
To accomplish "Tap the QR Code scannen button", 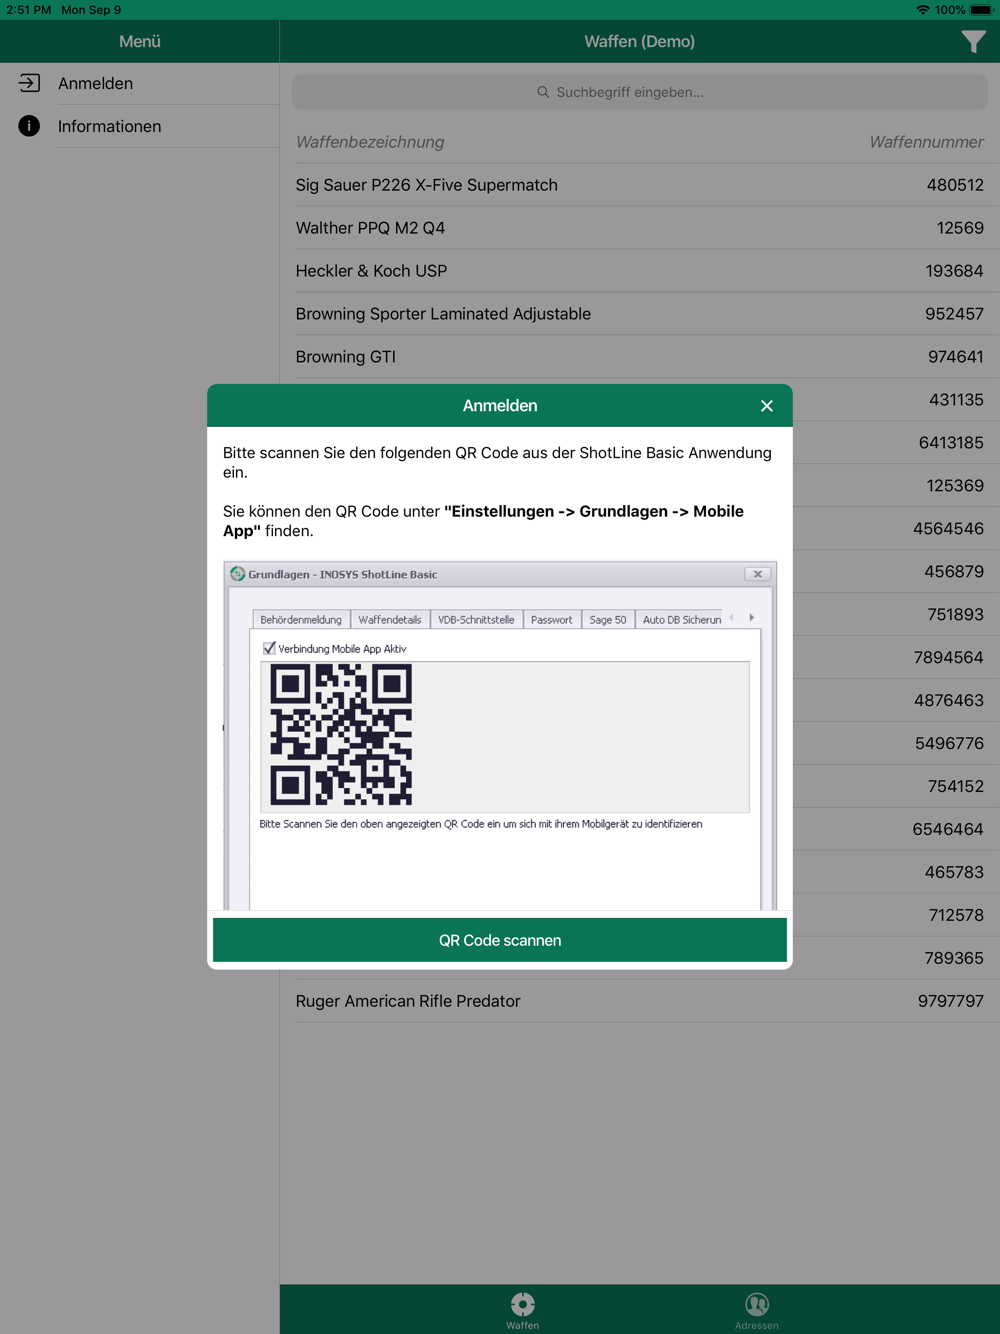I will click(x=500, y=940).
